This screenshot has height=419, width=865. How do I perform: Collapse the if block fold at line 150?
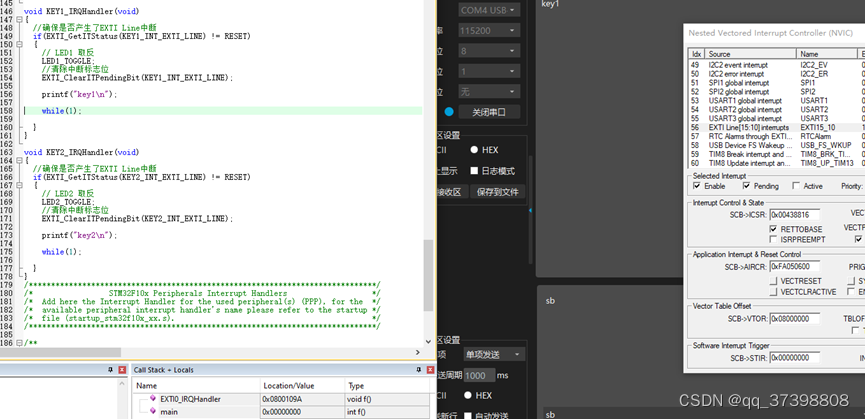pos(19,45)
